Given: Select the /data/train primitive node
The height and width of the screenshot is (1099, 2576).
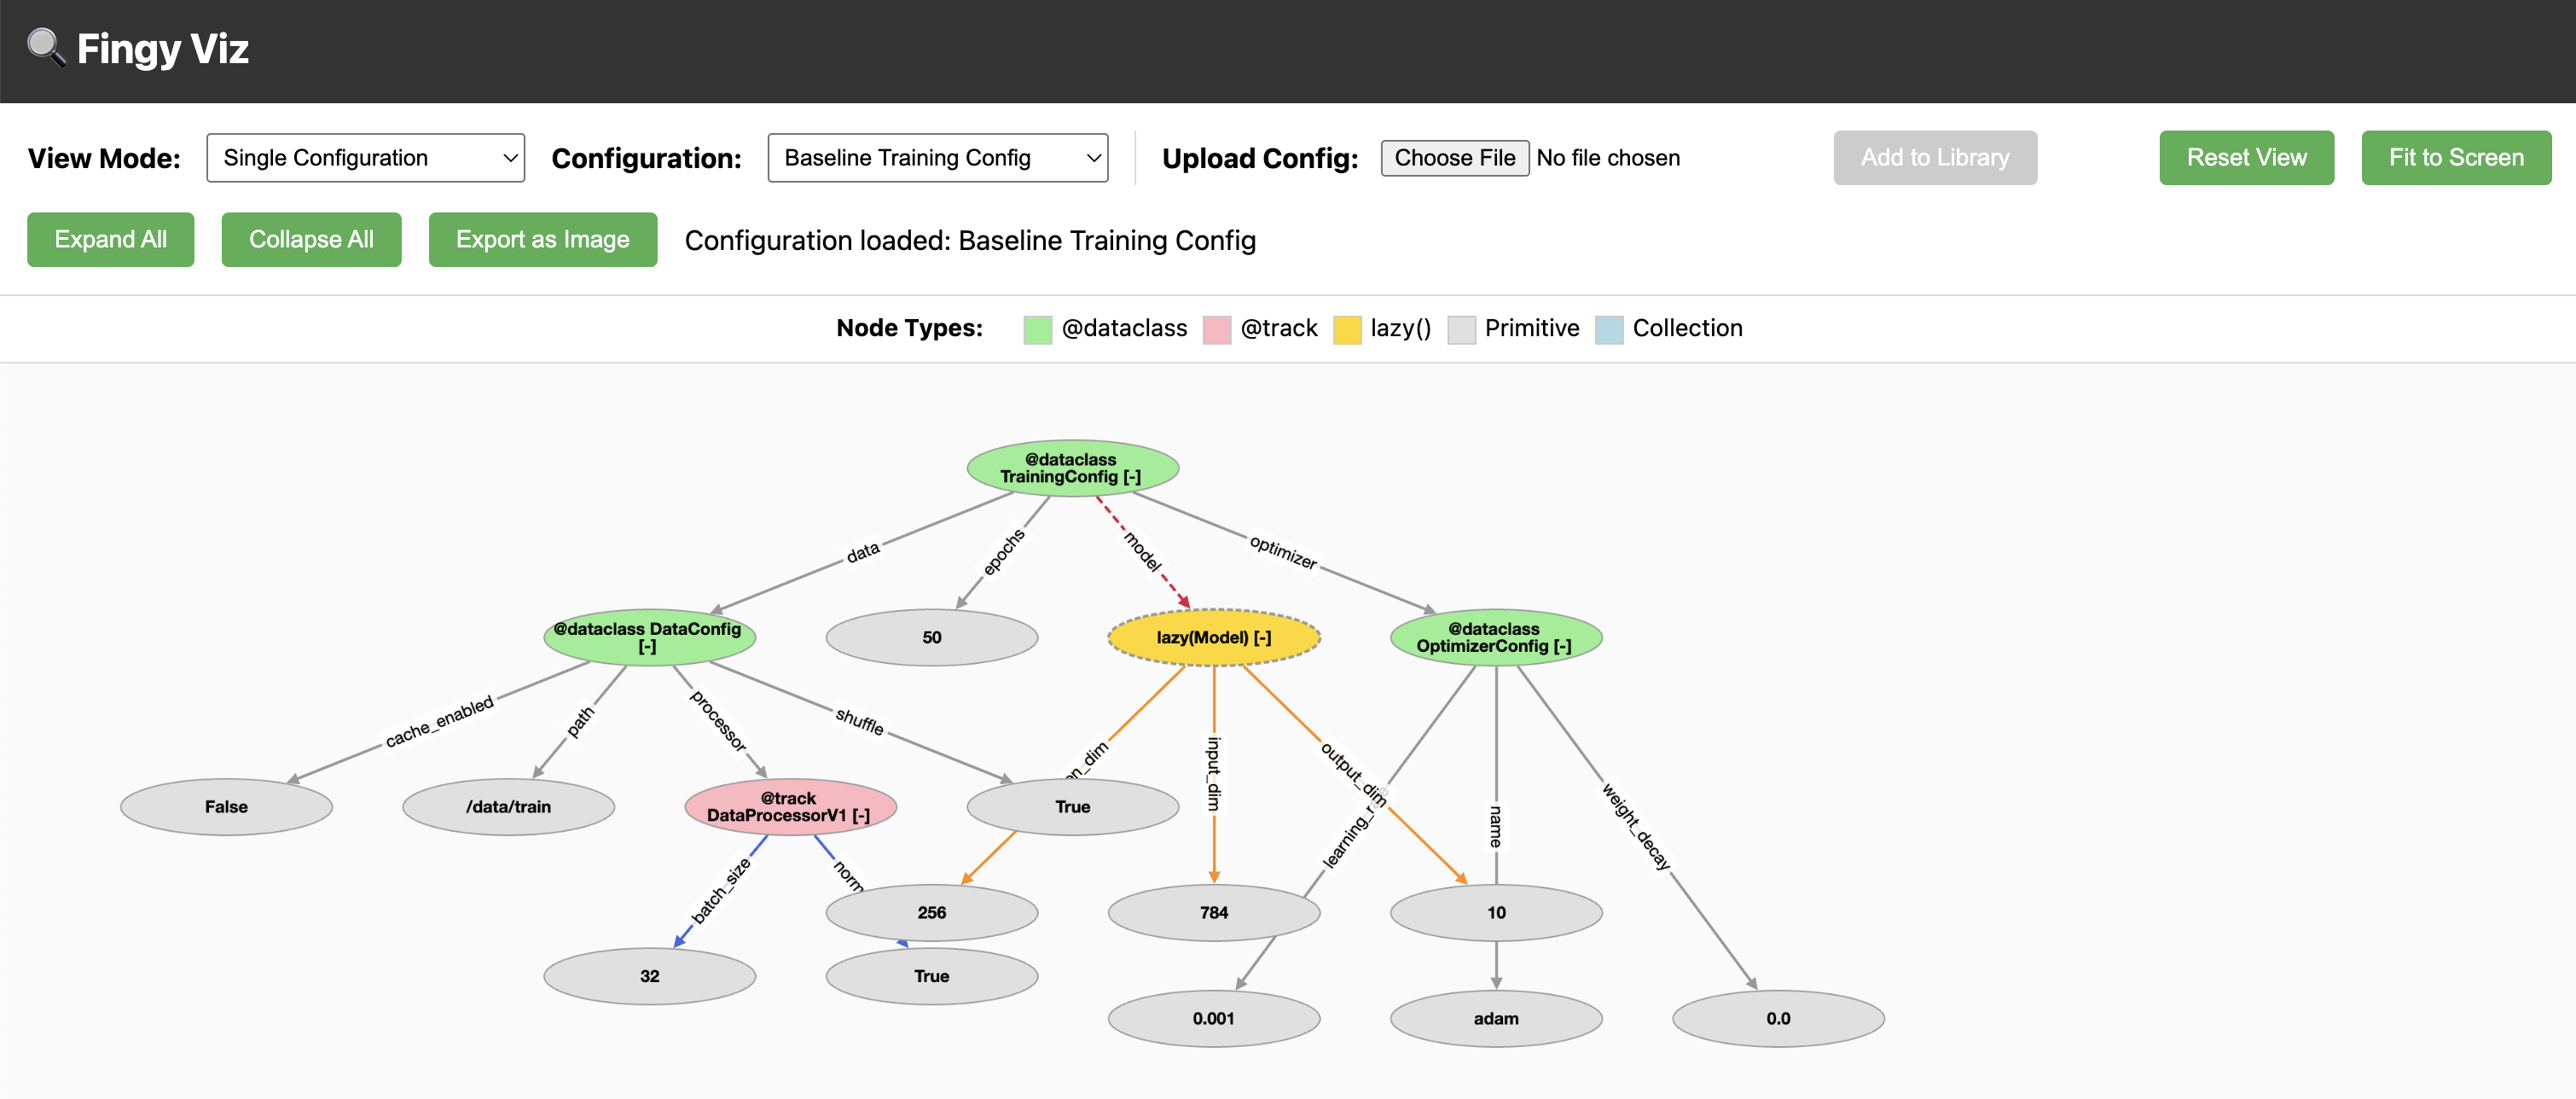Looking at the screenshot, I should [508, 807].
